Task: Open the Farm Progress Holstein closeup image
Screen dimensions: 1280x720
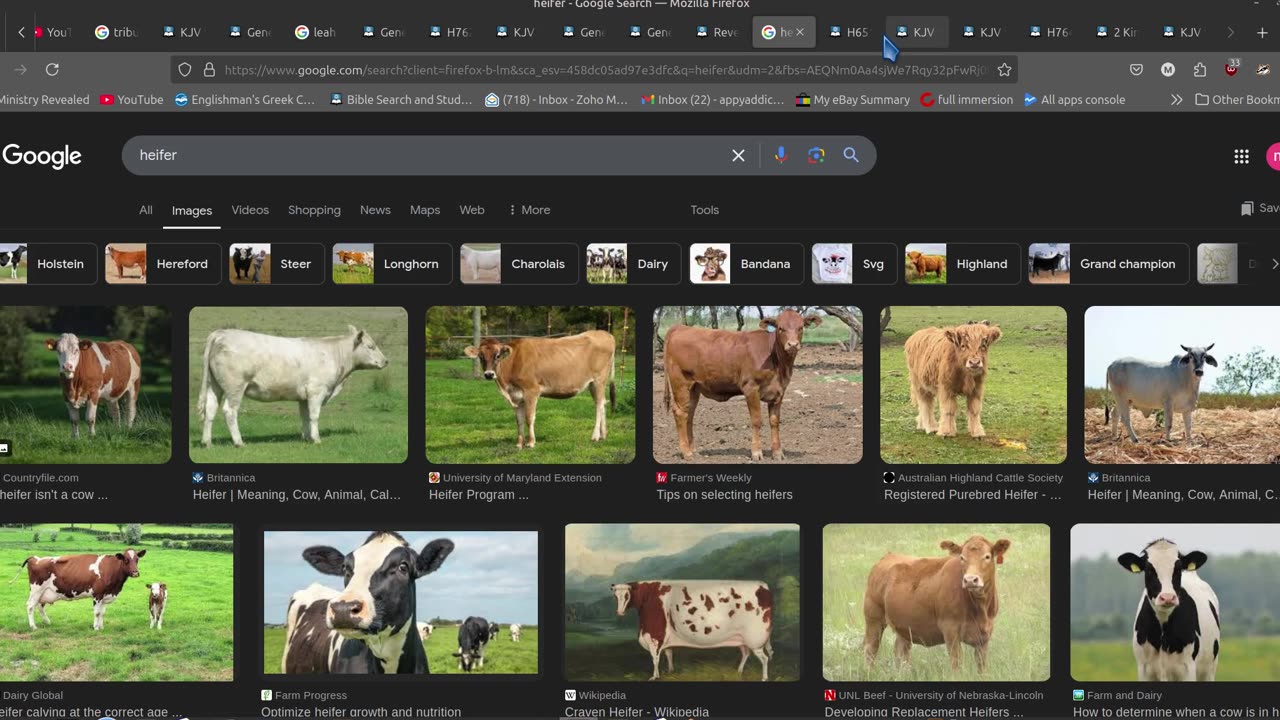Action: [401, 602]
